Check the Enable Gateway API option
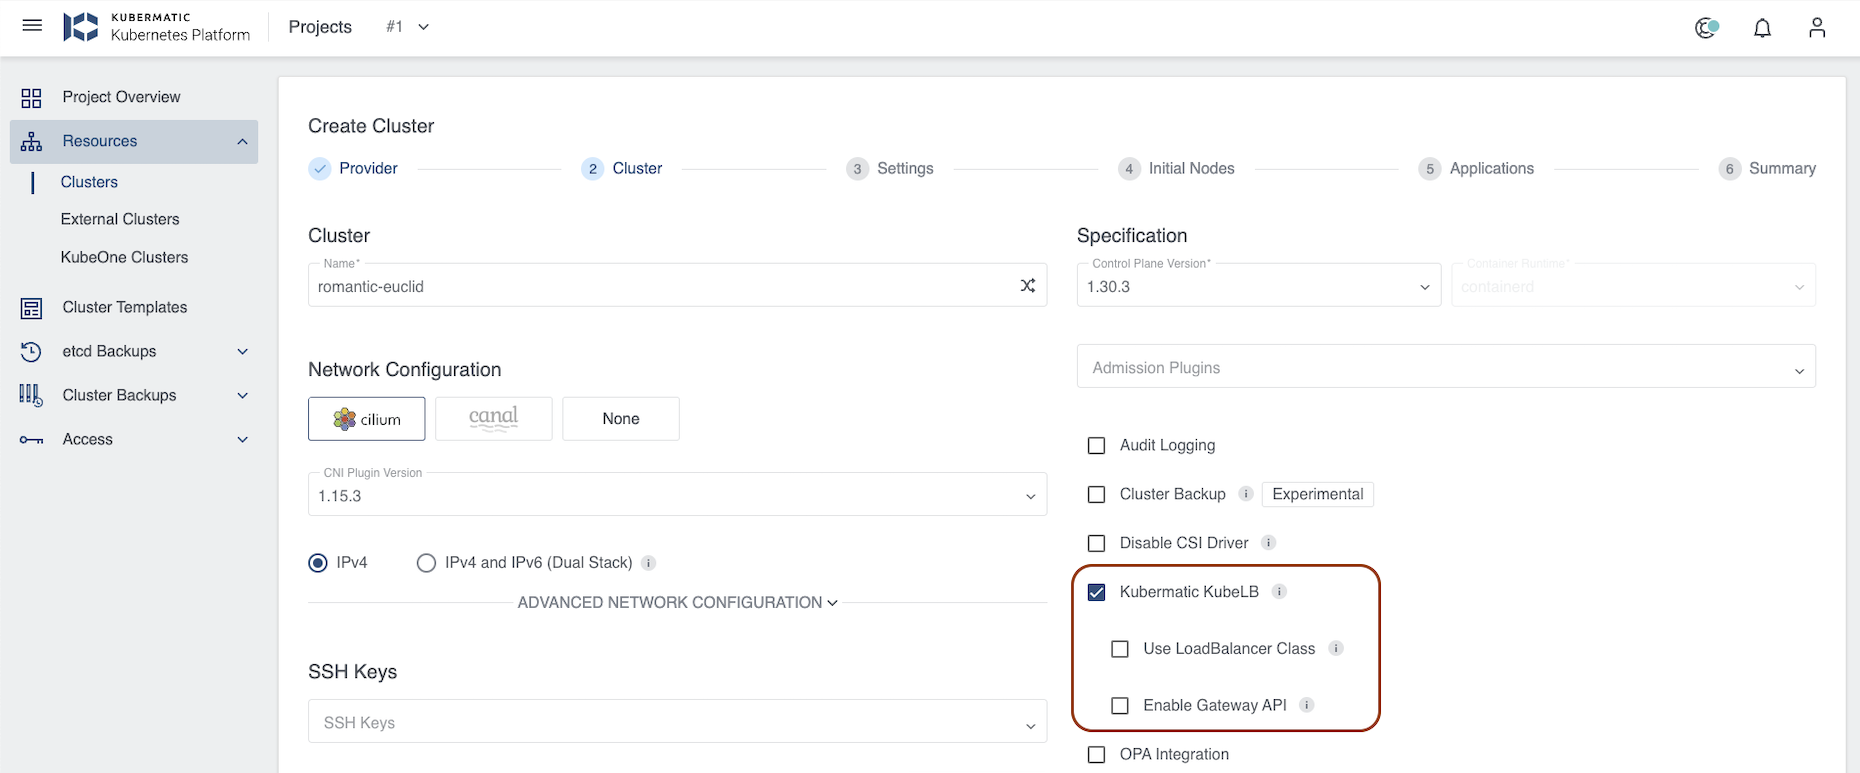Image resolution: width=1860 pixels, height=773 pixels. pyautogui.click(x=1120, y=706)
